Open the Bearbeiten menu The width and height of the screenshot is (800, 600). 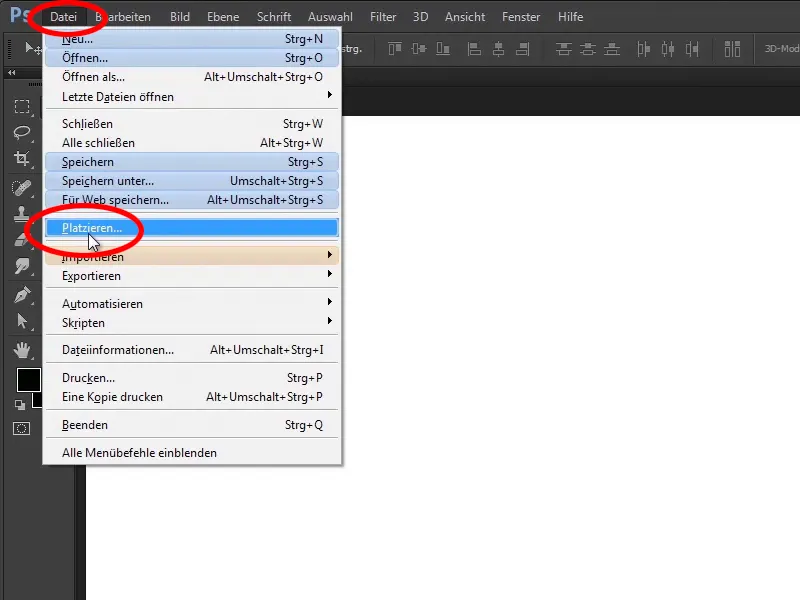pyautogui.click(x=123, y=17)
